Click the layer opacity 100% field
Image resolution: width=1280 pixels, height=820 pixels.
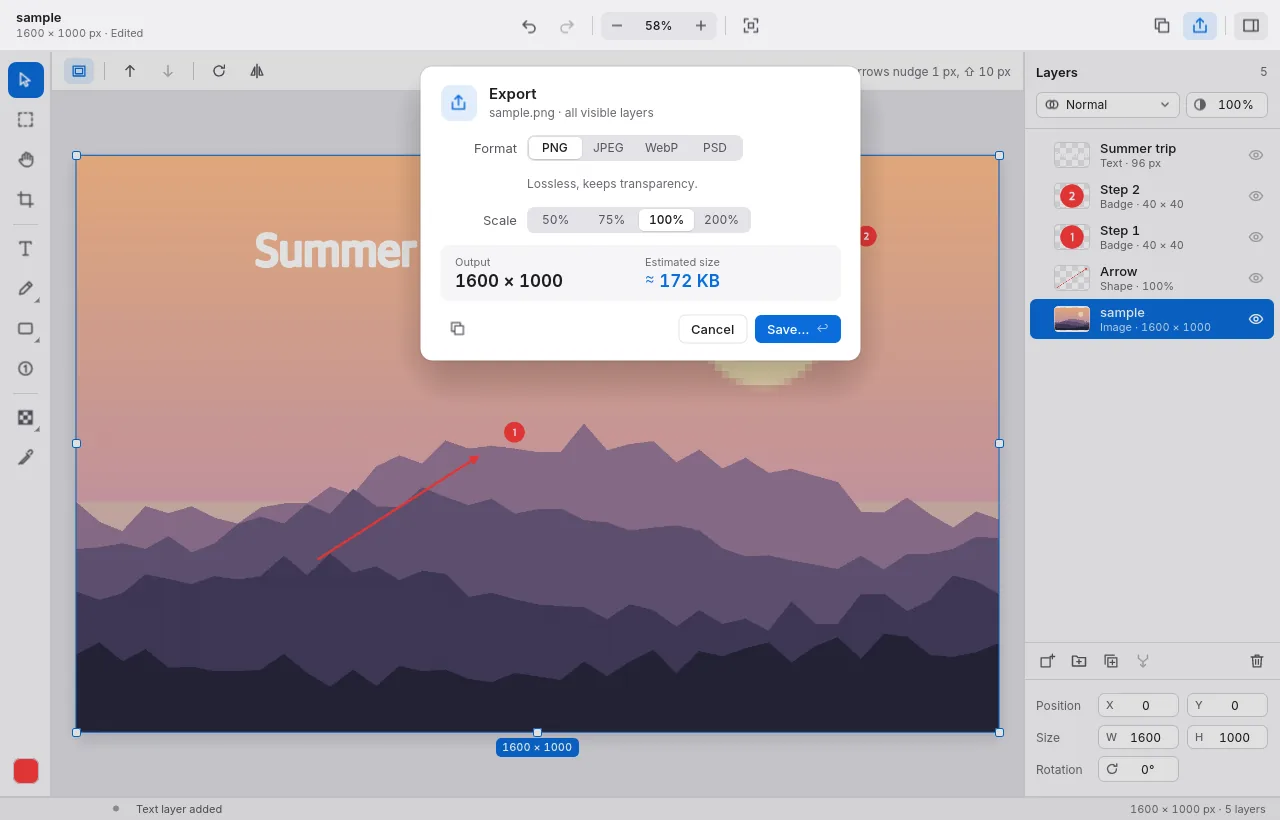click(1227, 105)
